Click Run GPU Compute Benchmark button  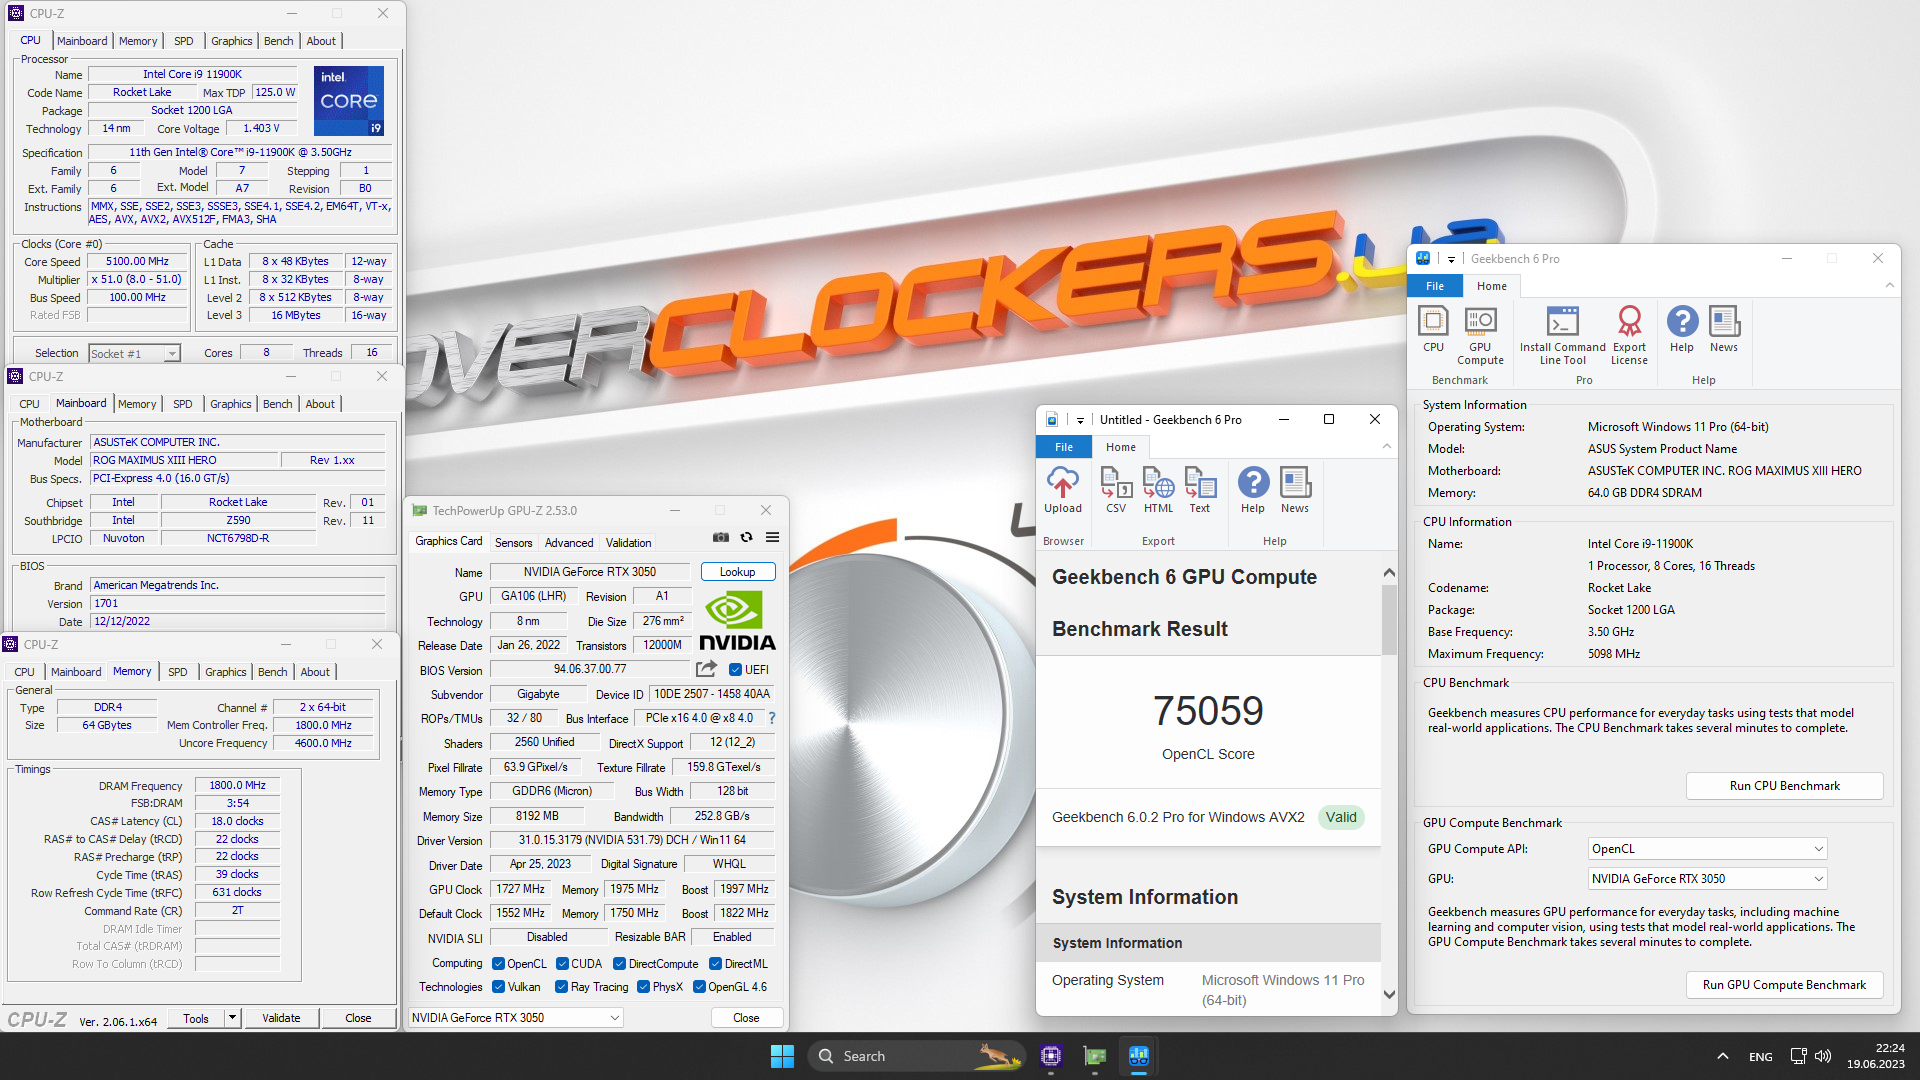1784,985
